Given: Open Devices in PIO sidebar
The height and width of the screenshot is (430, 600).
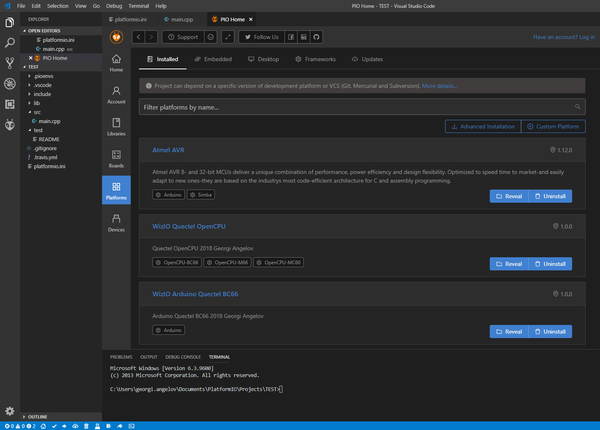Looking at the screenshot, I should tap(116, 223).
